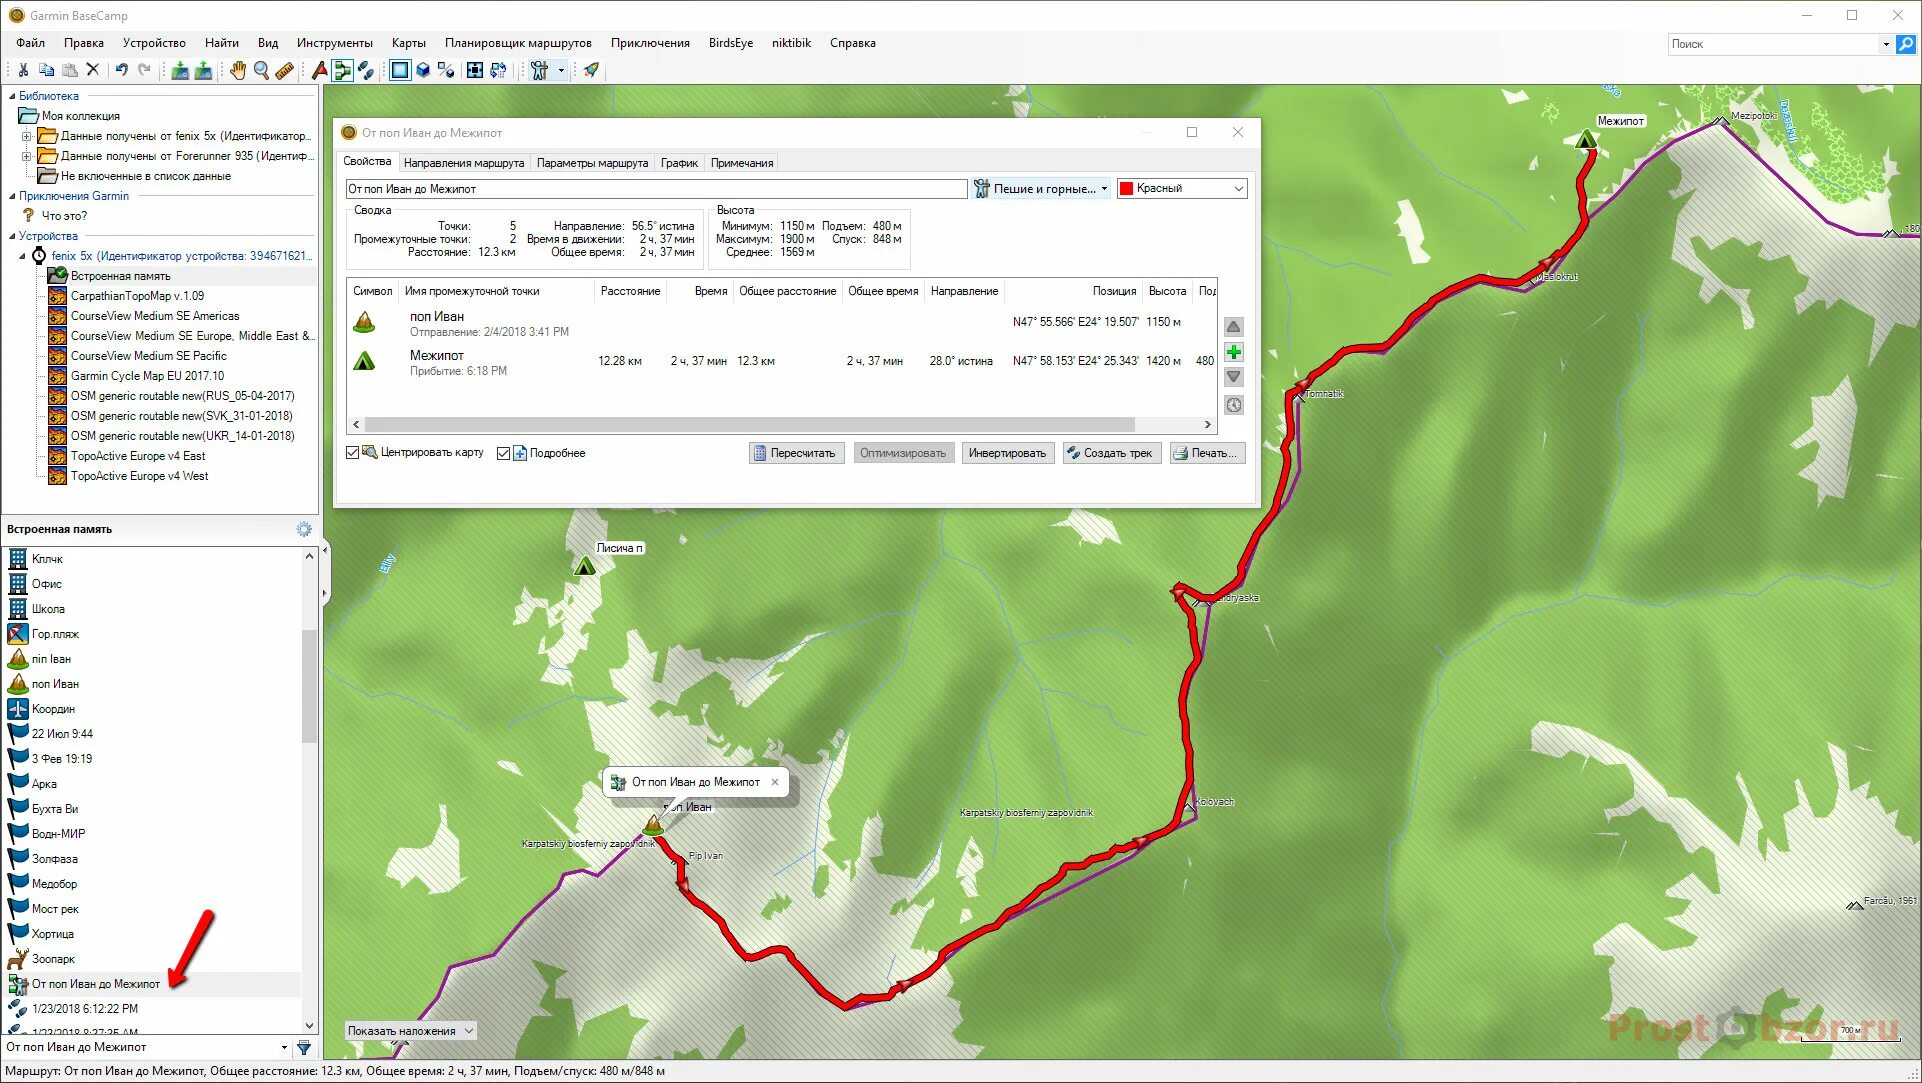Click the green plus add point icon
This screenshot has width=1922, height=1083.
pyautogui.click(x=1234, y=352)
